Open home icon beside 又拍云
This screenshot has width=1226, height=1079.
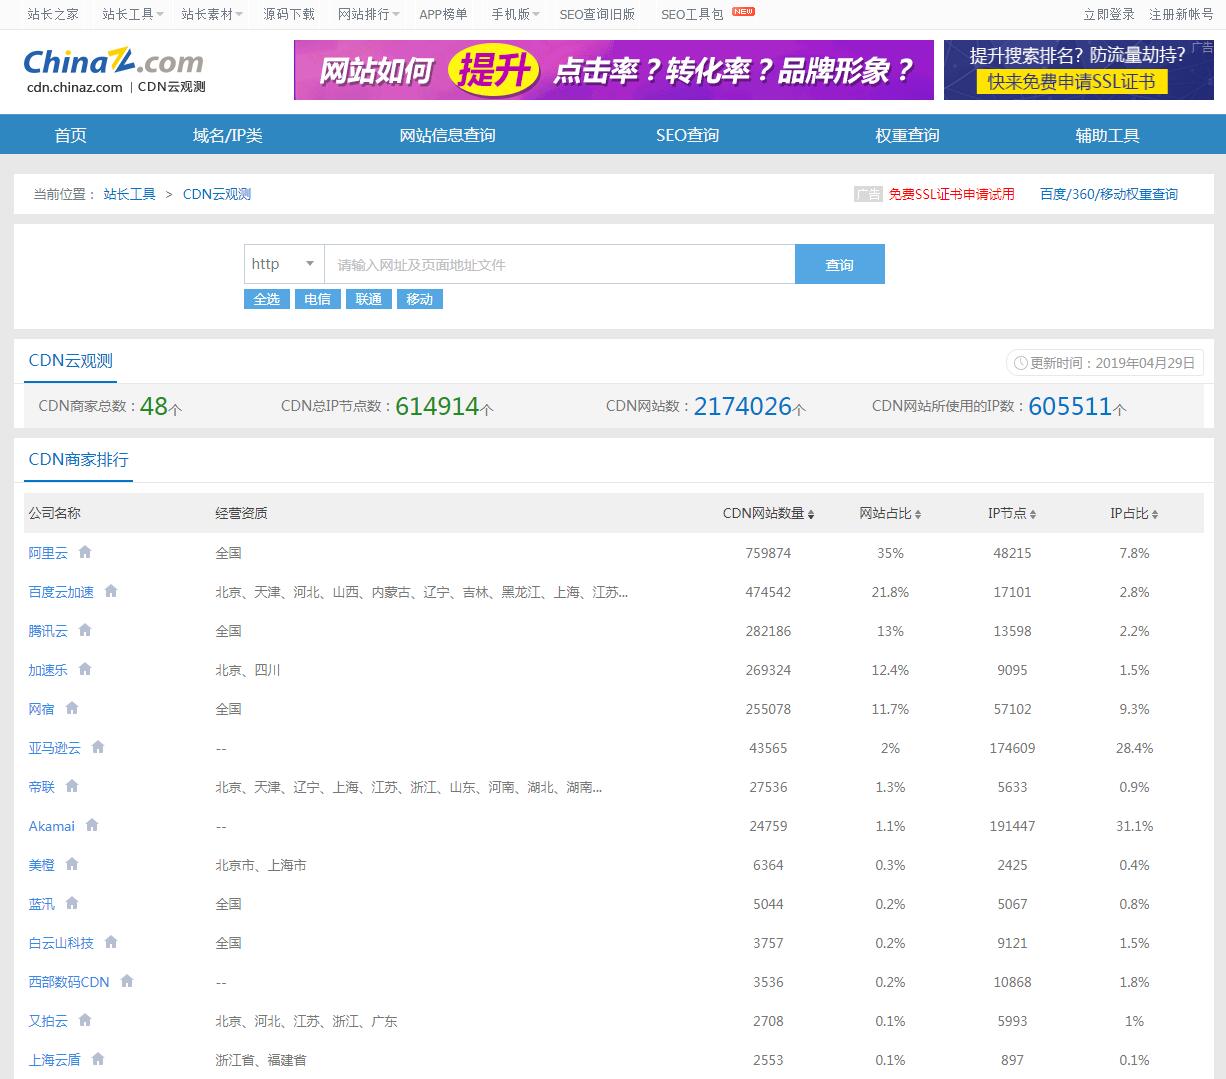(85, 1020)
